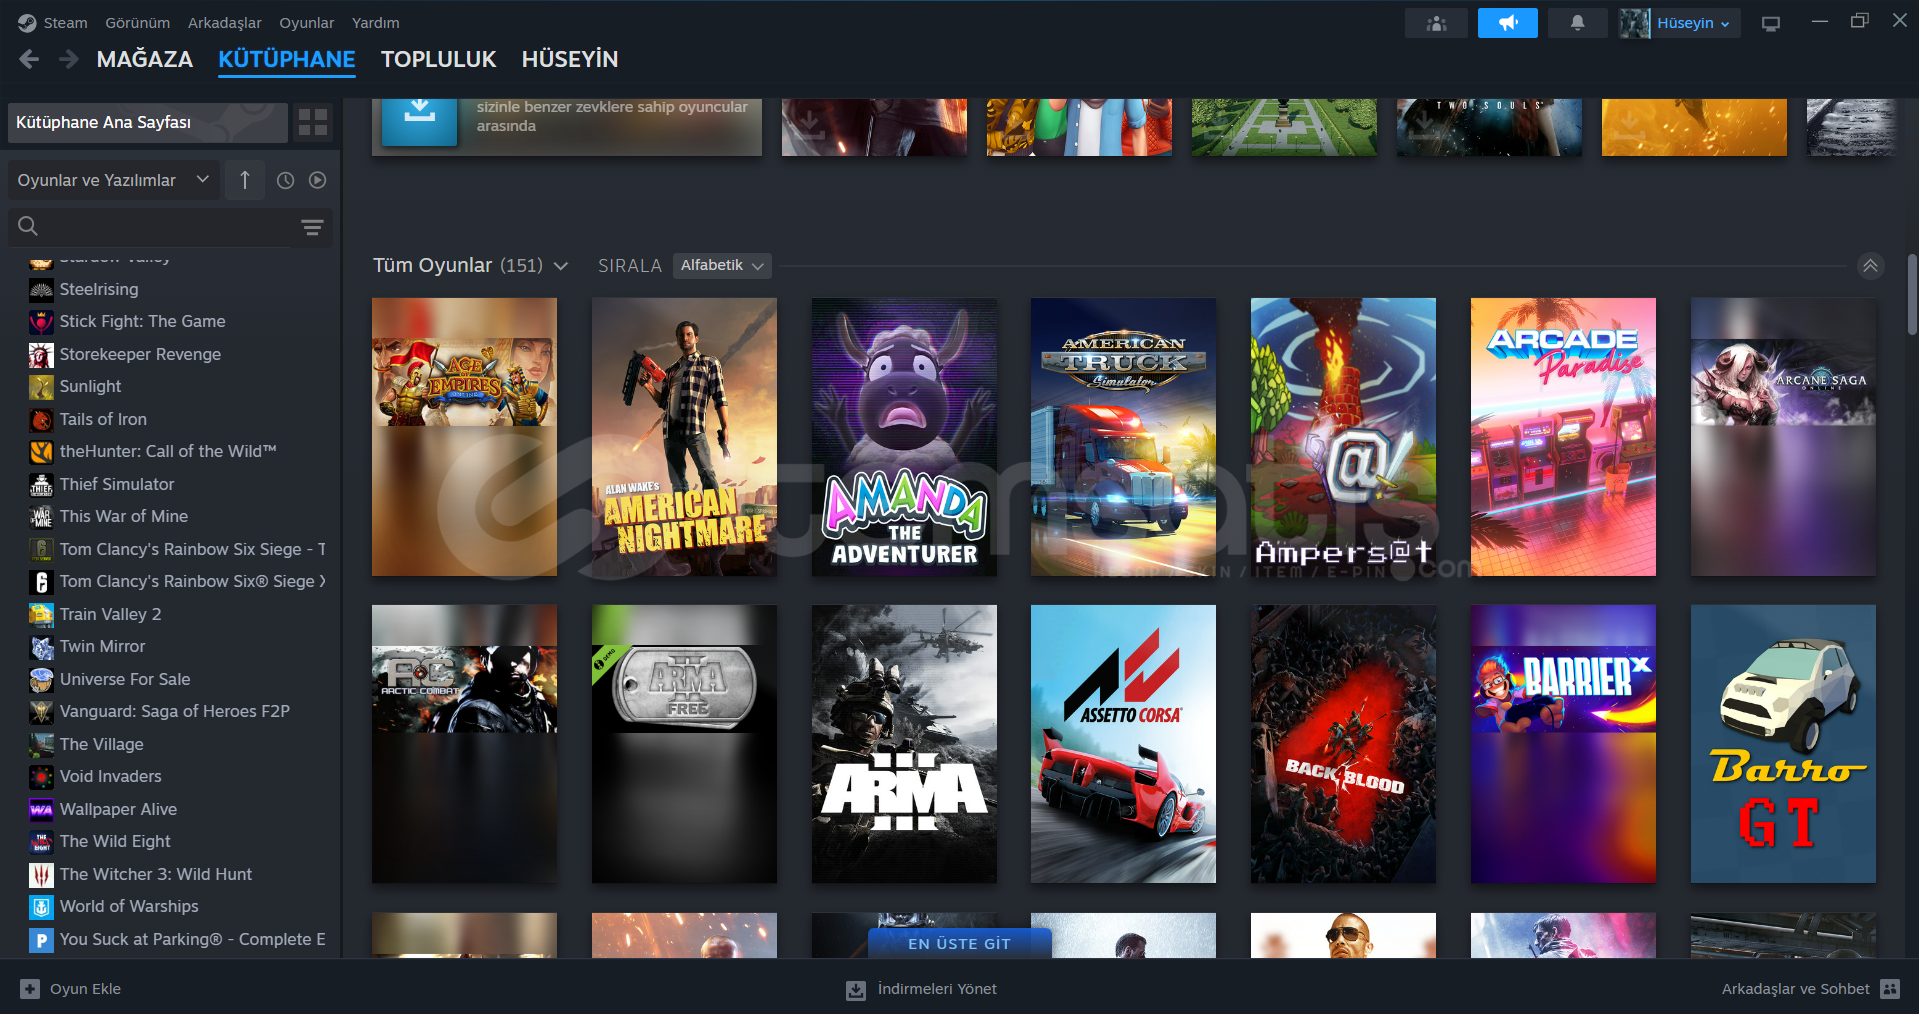Click the You Suck at Parking icon
1919x1014 pixels.
point(41,939)
